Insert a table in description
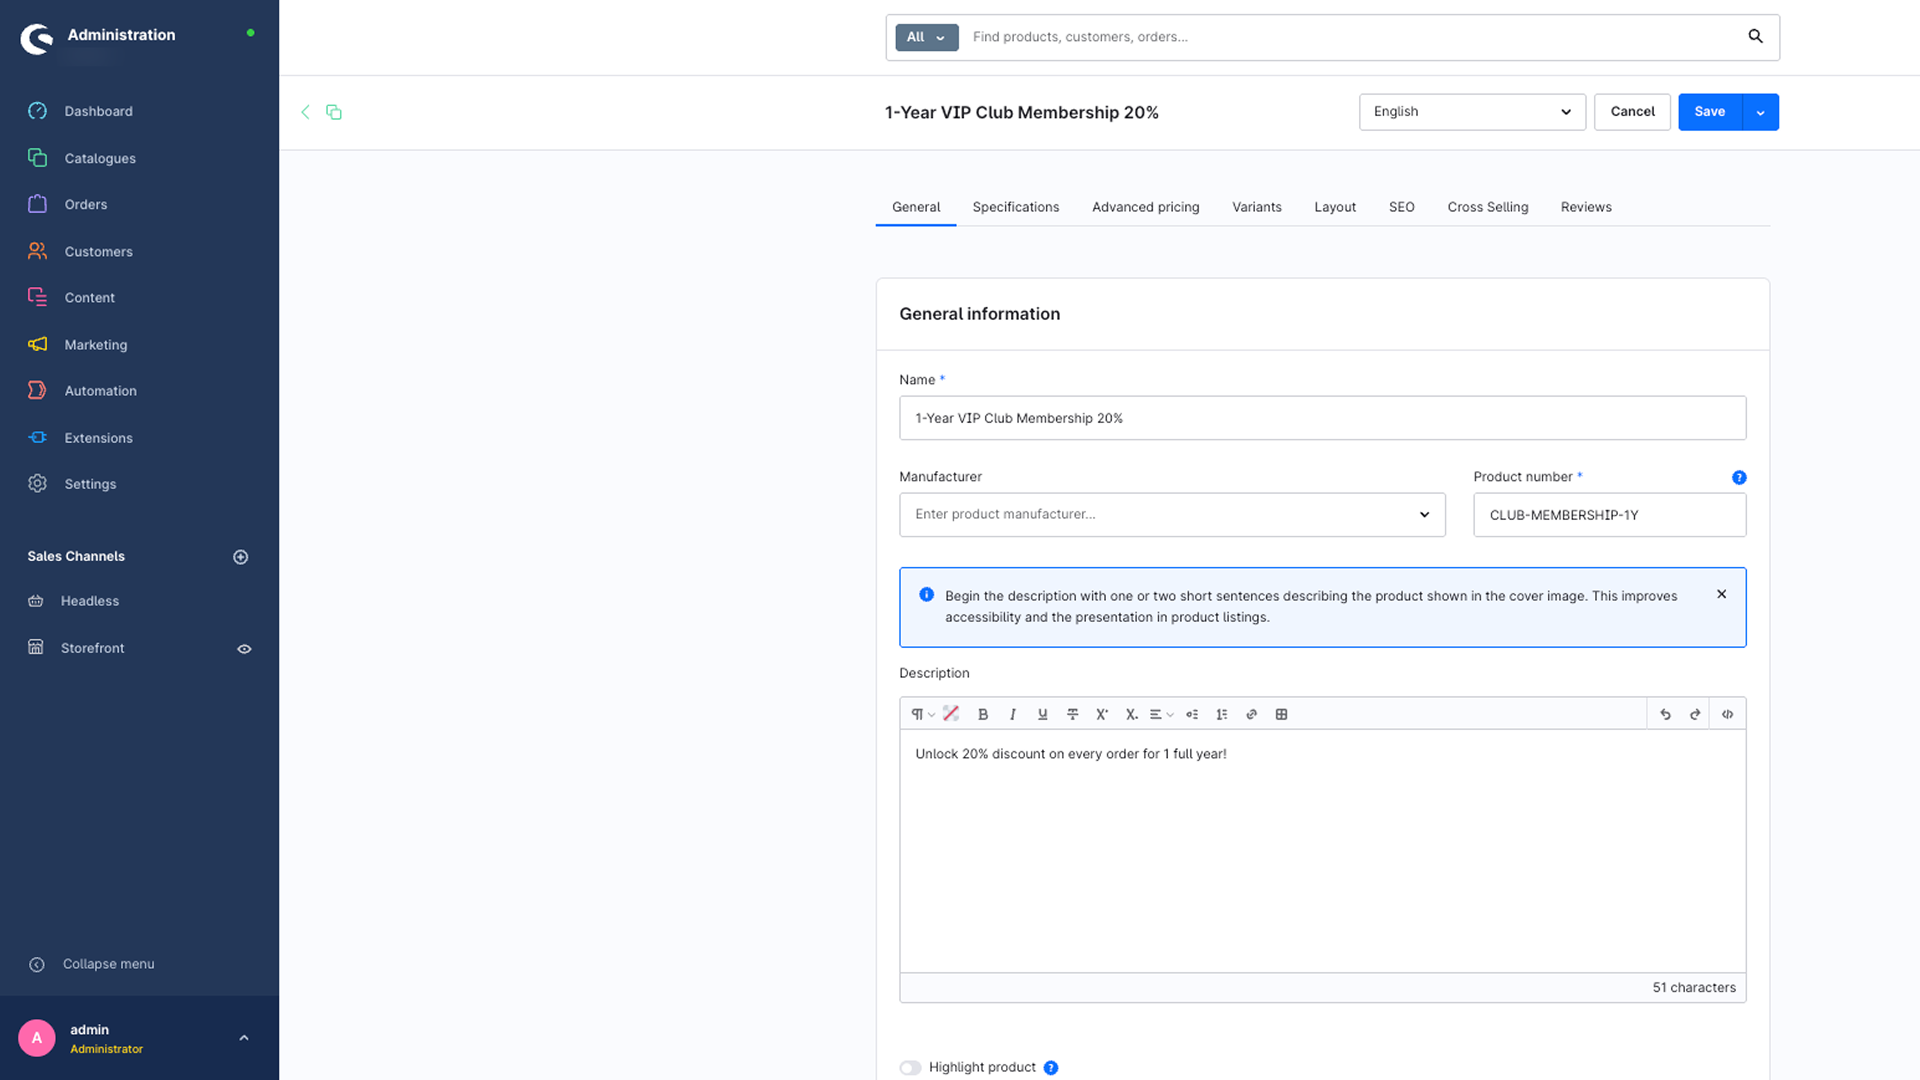The image size is (1920, 1080). 1281,714
